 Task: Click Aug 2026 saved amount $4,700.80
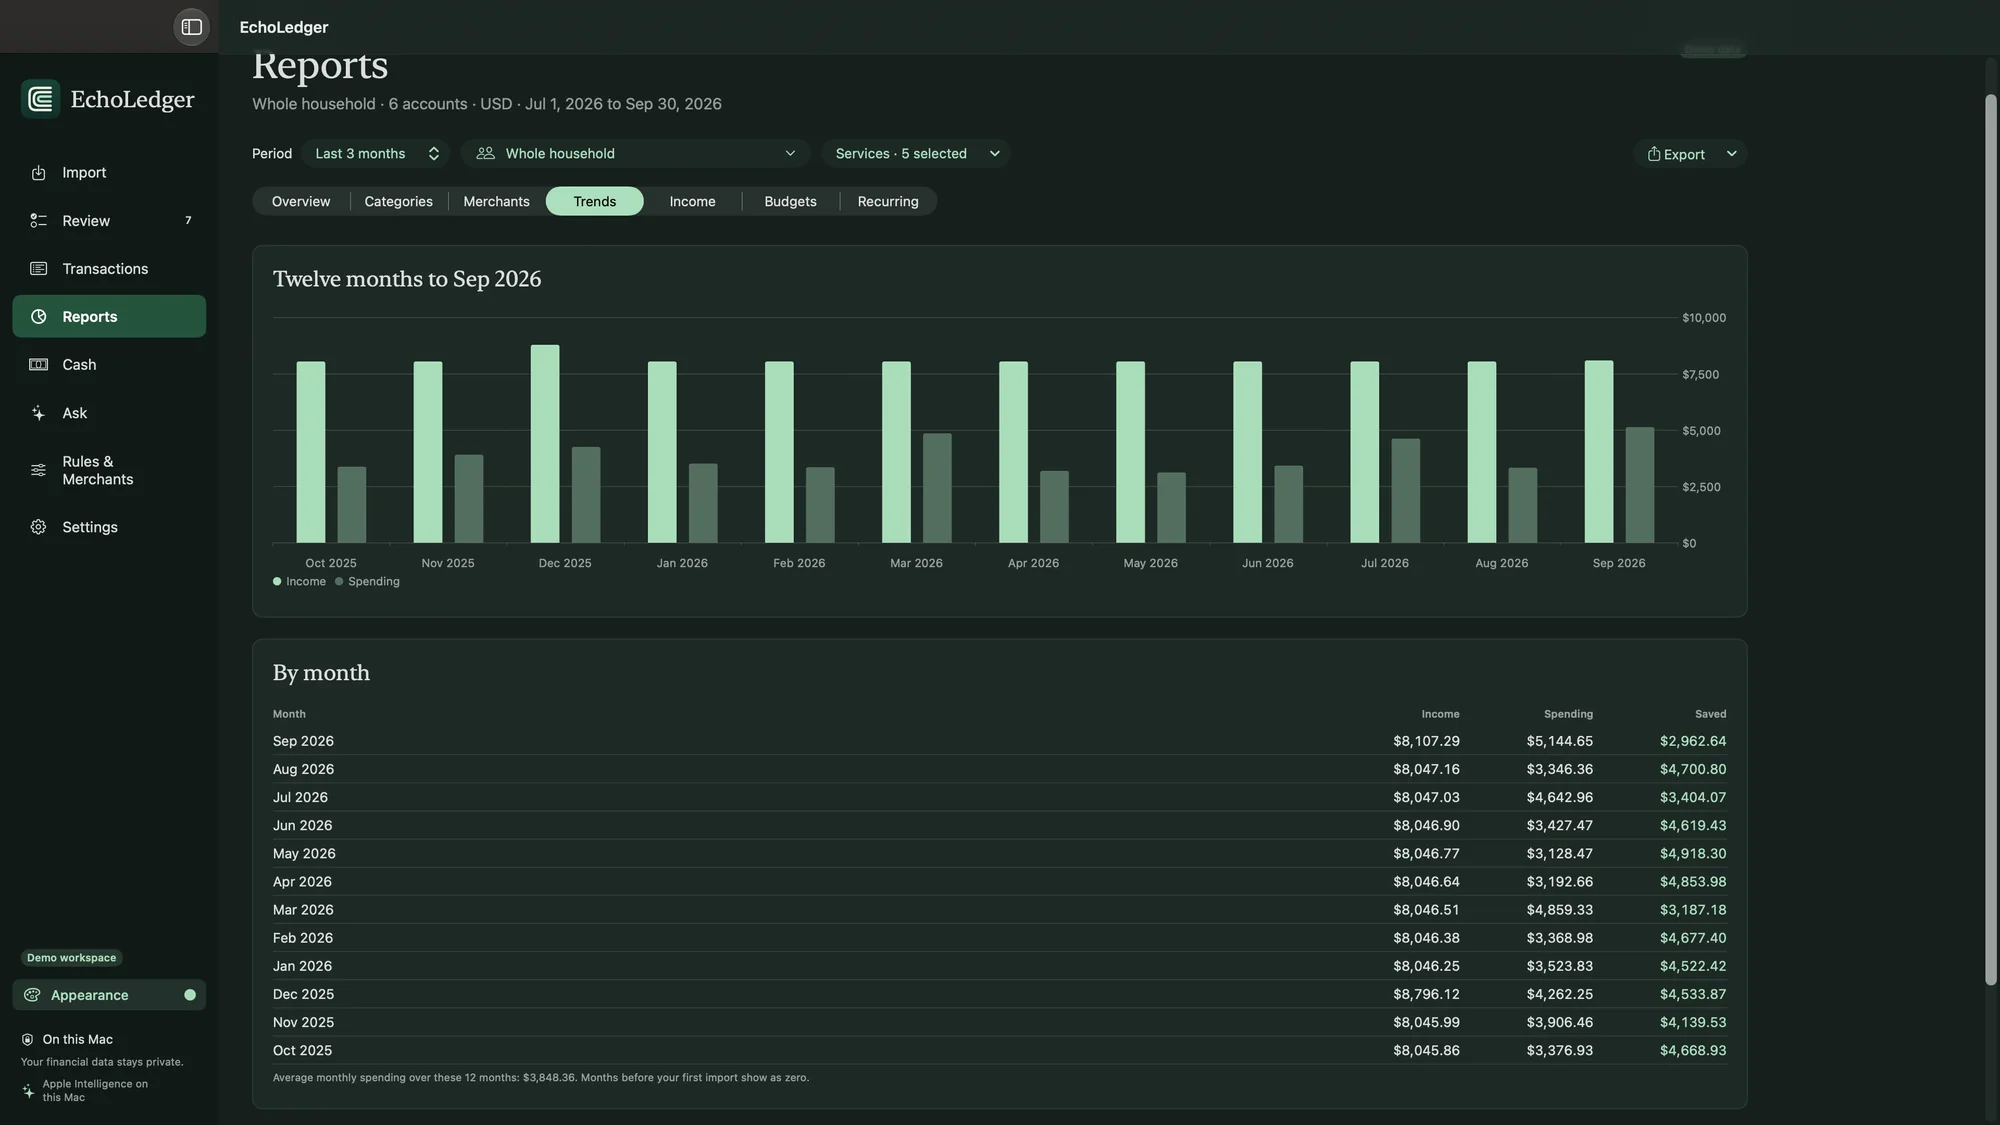tap(1693, 770)
